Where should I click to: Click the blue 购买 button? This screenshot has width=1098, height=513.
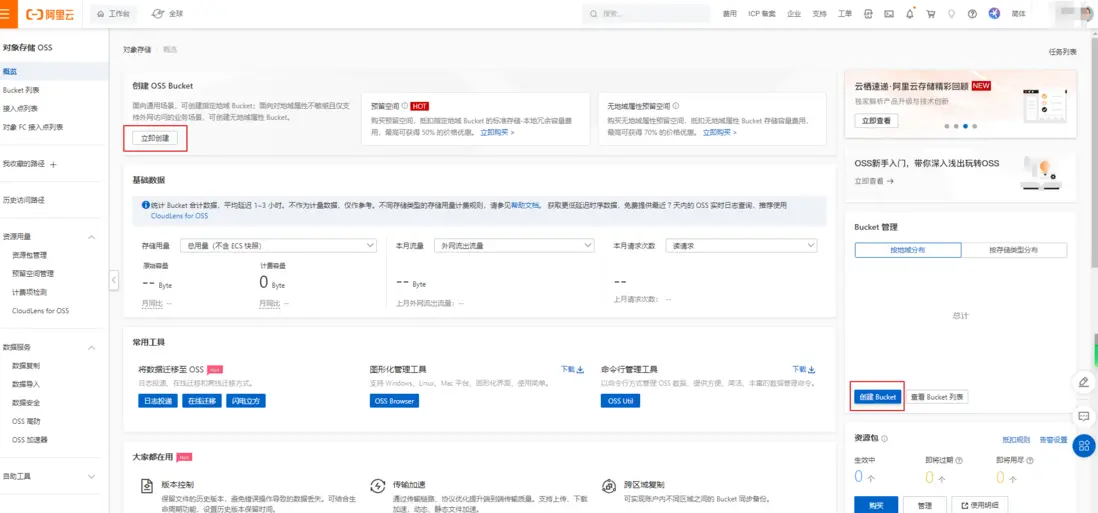[876, 505]
